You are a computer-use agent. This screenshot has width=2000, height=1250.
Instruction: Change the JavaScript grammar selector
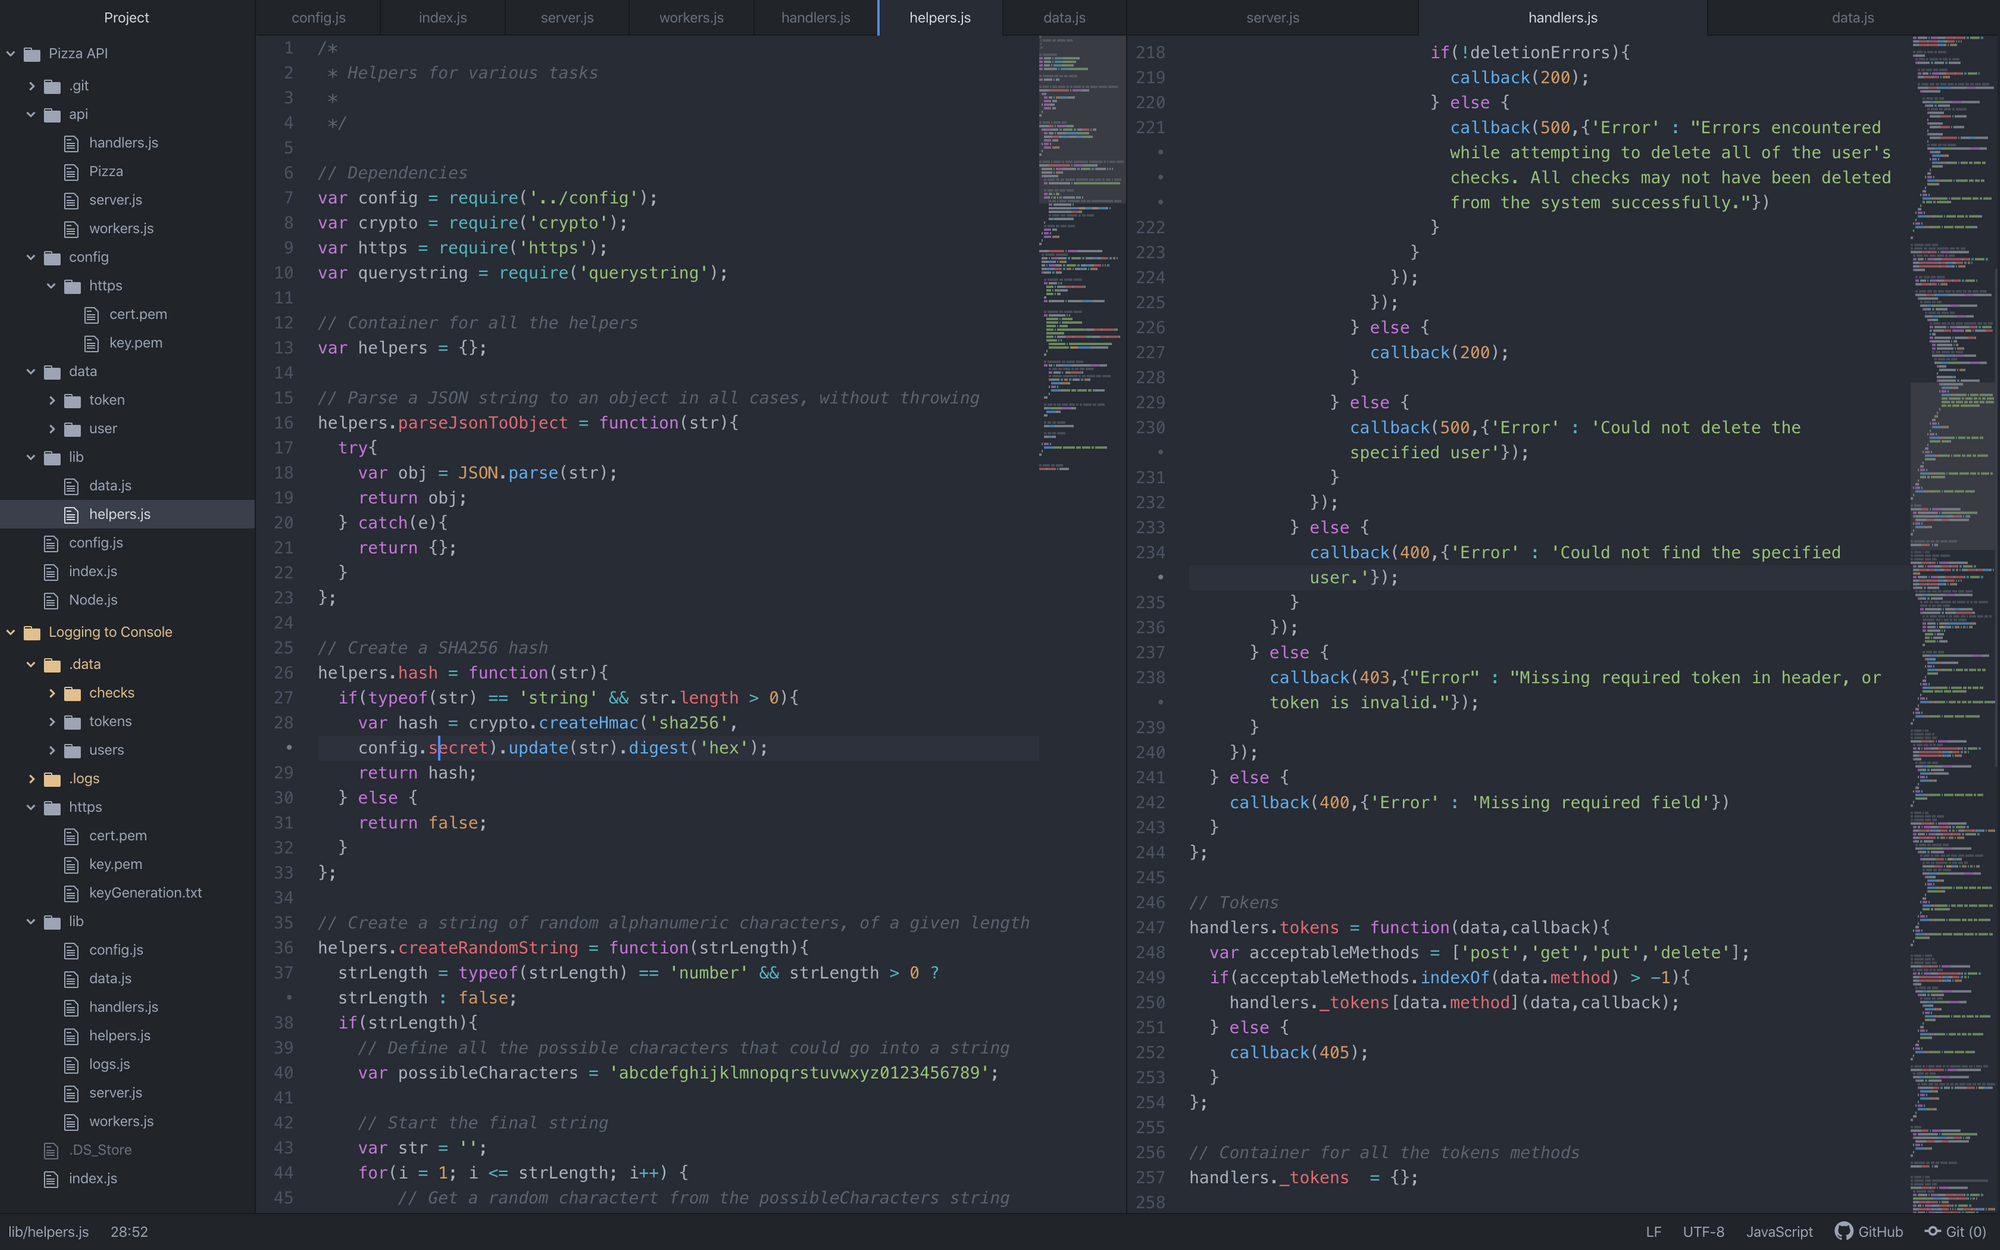(x=1779, y=1231)
